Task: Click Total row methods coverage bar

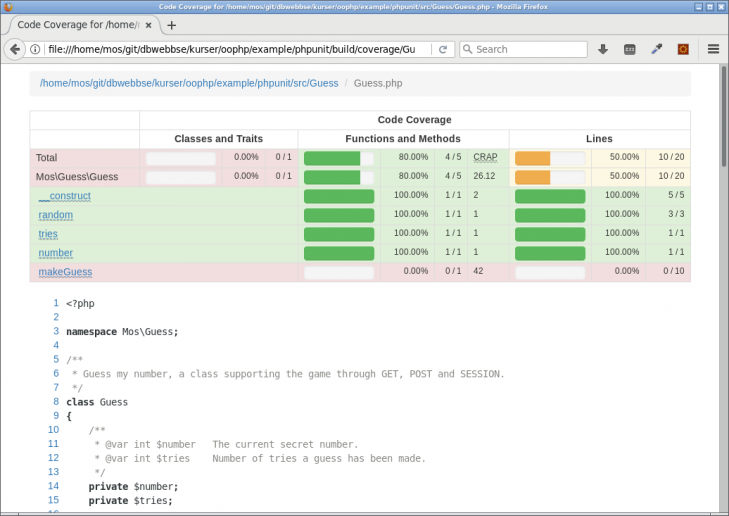Action: pyautogui.click(x=339, y=158)
